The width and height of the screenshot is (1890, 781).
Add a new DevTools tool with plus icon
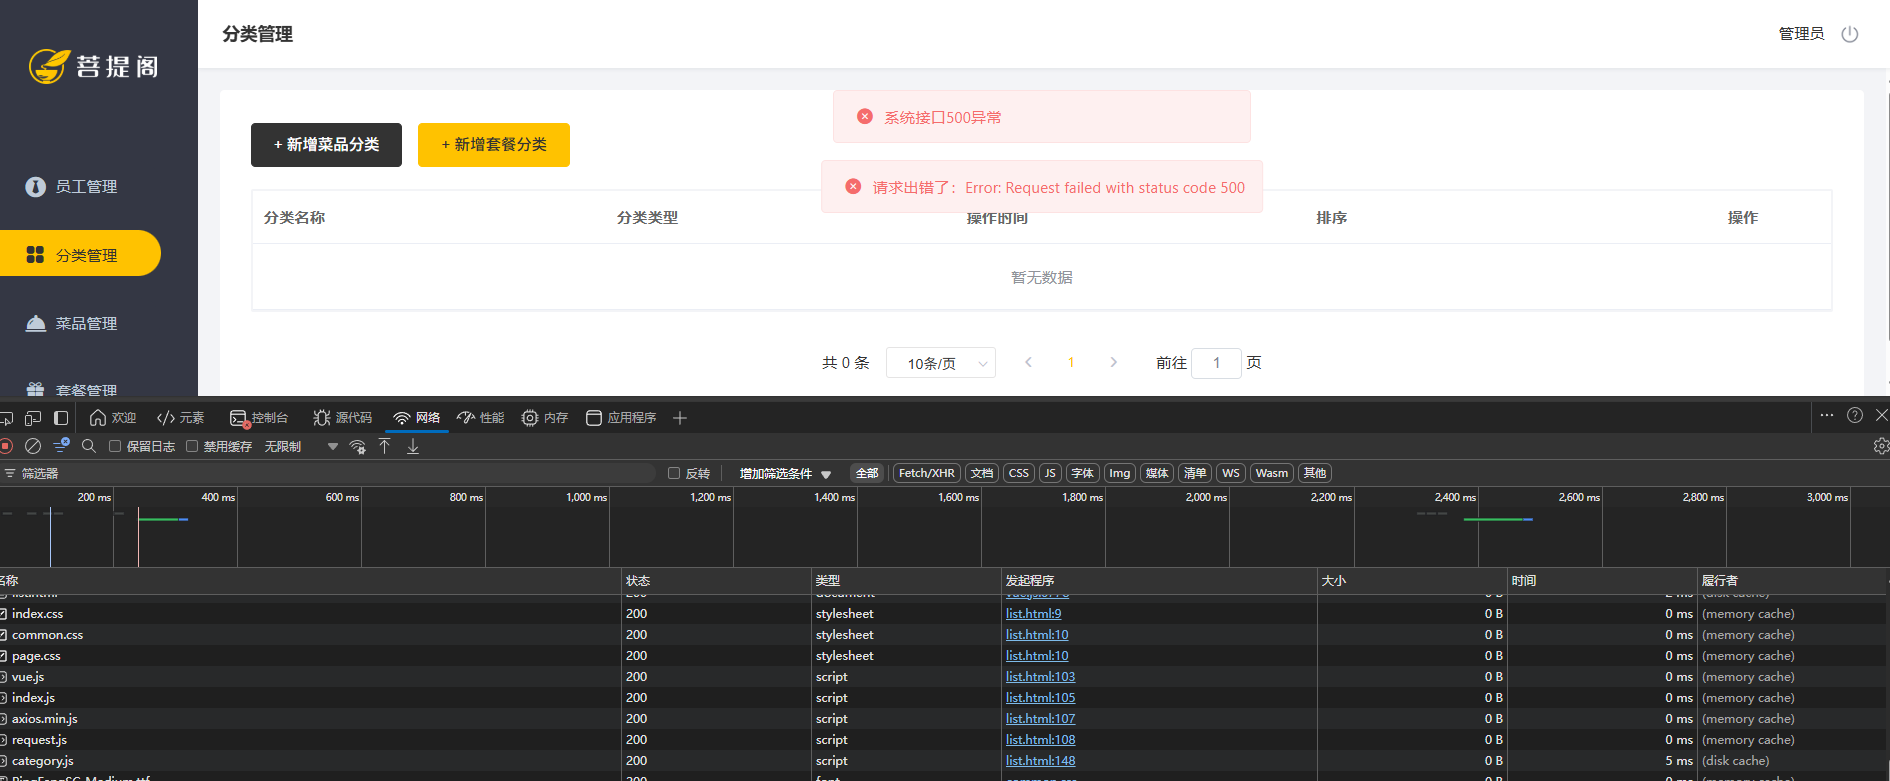[680, 418]
